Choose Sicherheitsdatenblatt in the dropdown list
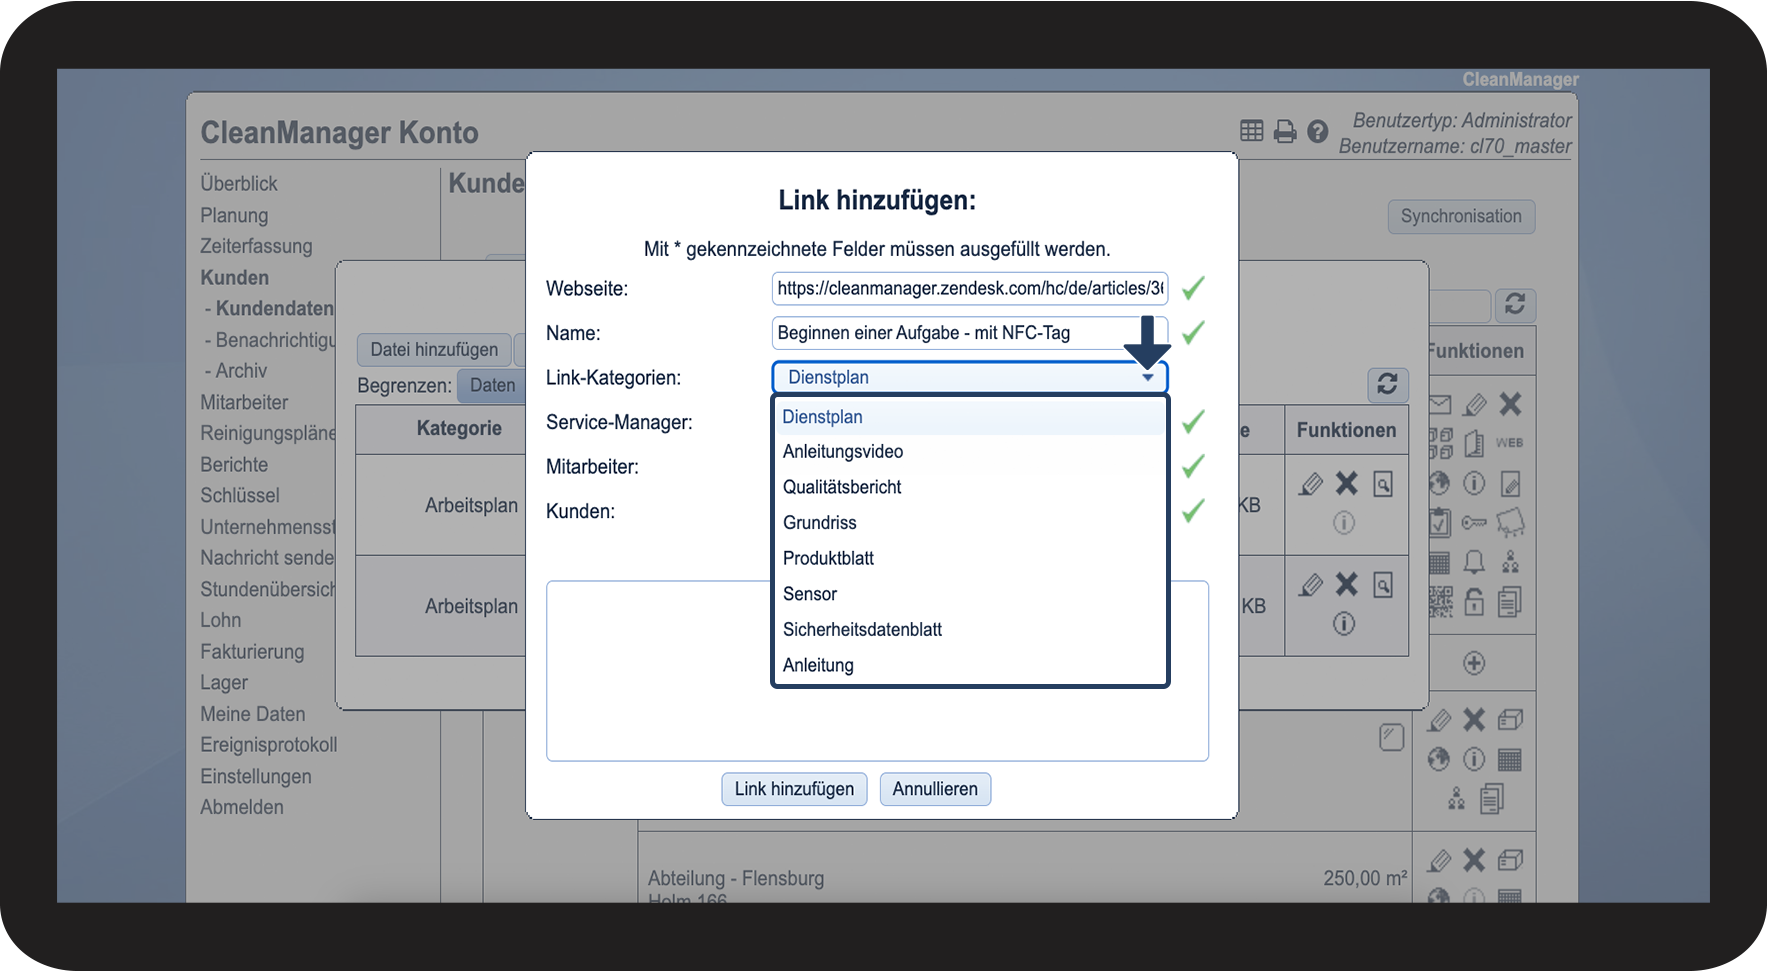This screenshot has height=971, width=1767. (862, 630)
